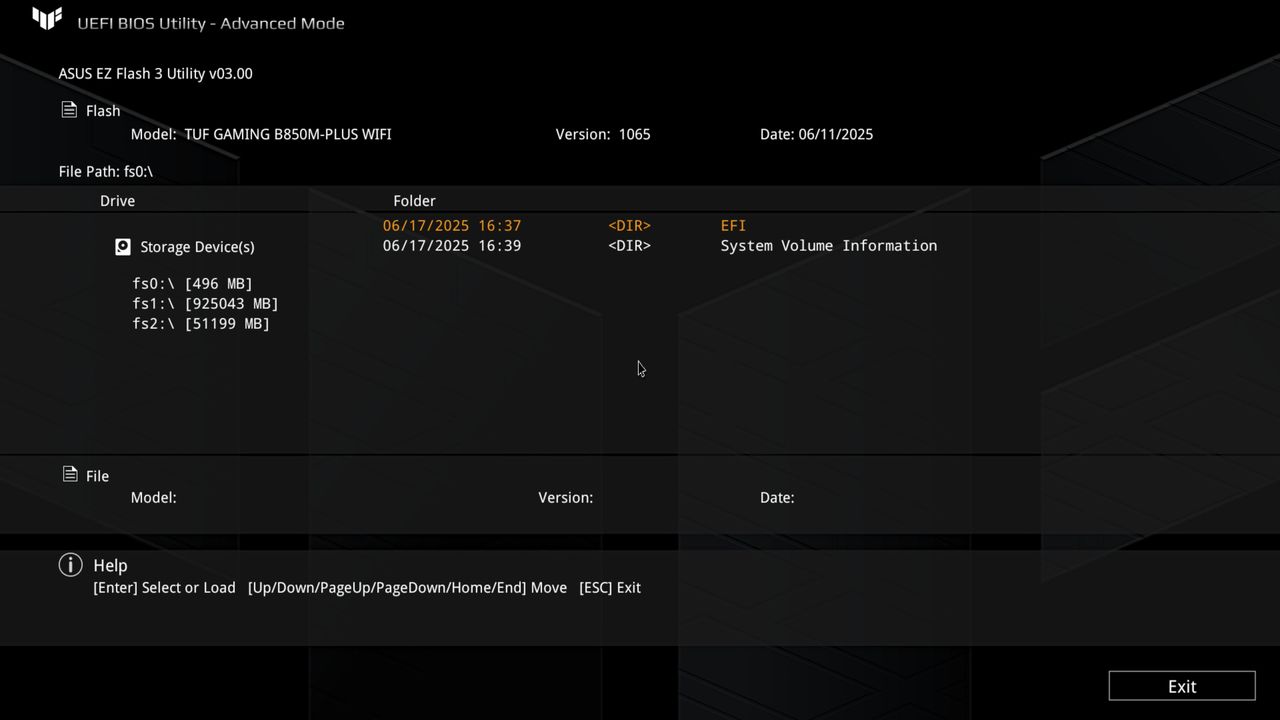This screenshot has width=1280, height=720.
Task: Click the ASUS TUF logo icon
Action: click(x=46, y=18)
